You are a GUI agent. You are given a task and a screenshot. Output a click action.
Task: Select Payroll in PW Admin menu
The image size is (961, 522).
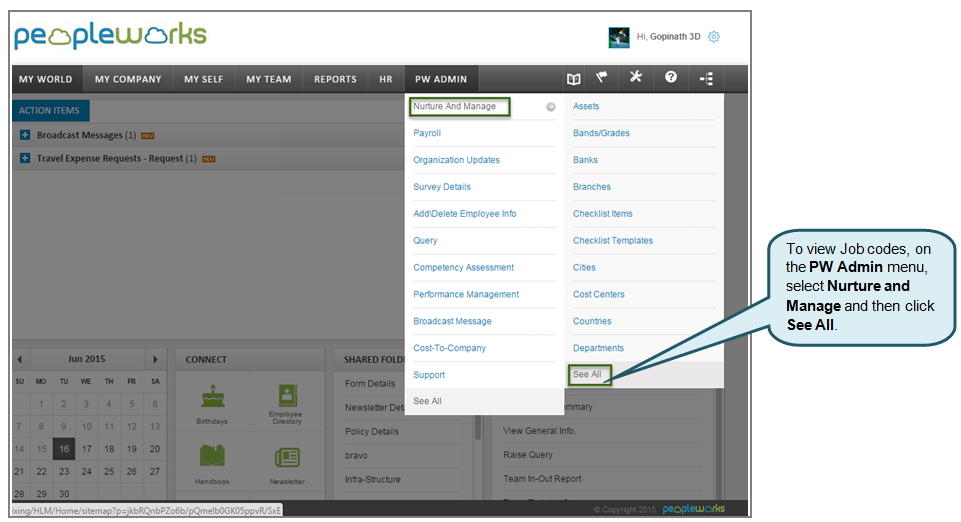pos(427,133)
